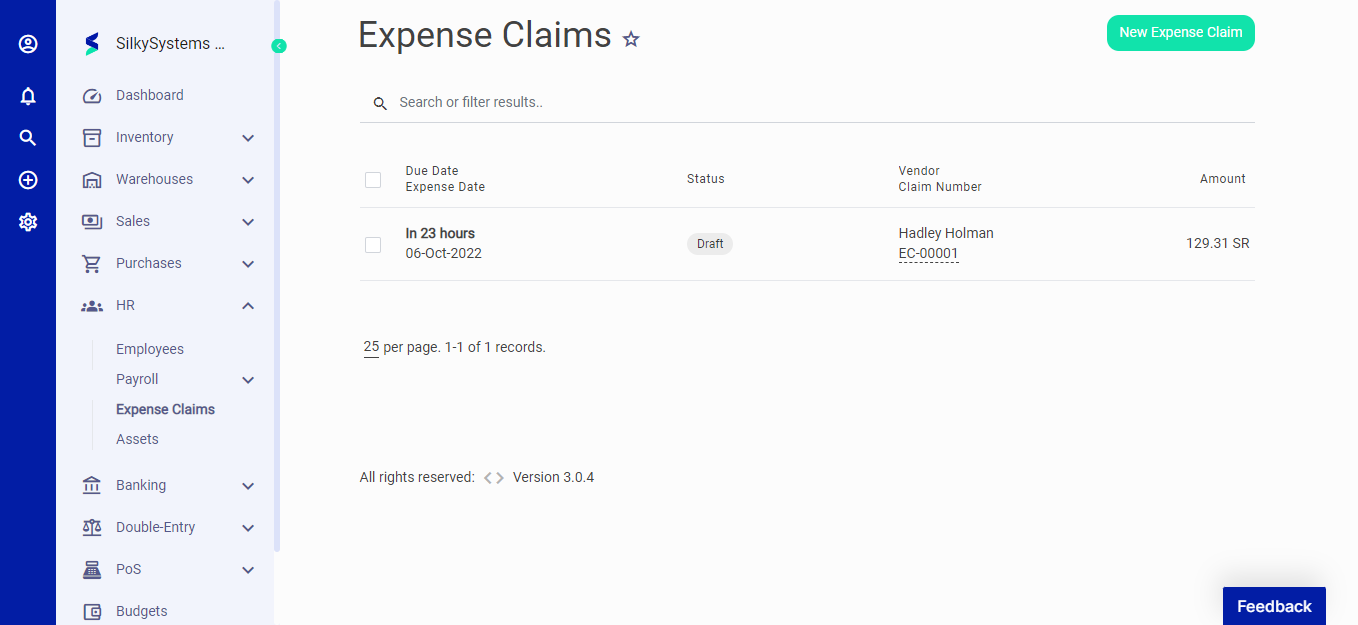Viewport: 1358px width, 625px height.
Task: Check the header row selection checkbox
Action: [373, 180]
